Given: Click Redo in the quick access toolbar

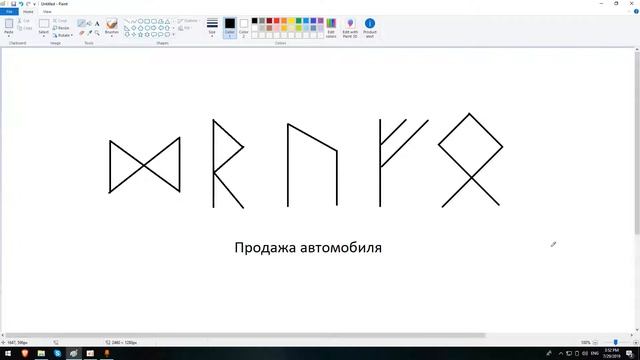Looking at the screenshot, I should click(x=28, y=4).
